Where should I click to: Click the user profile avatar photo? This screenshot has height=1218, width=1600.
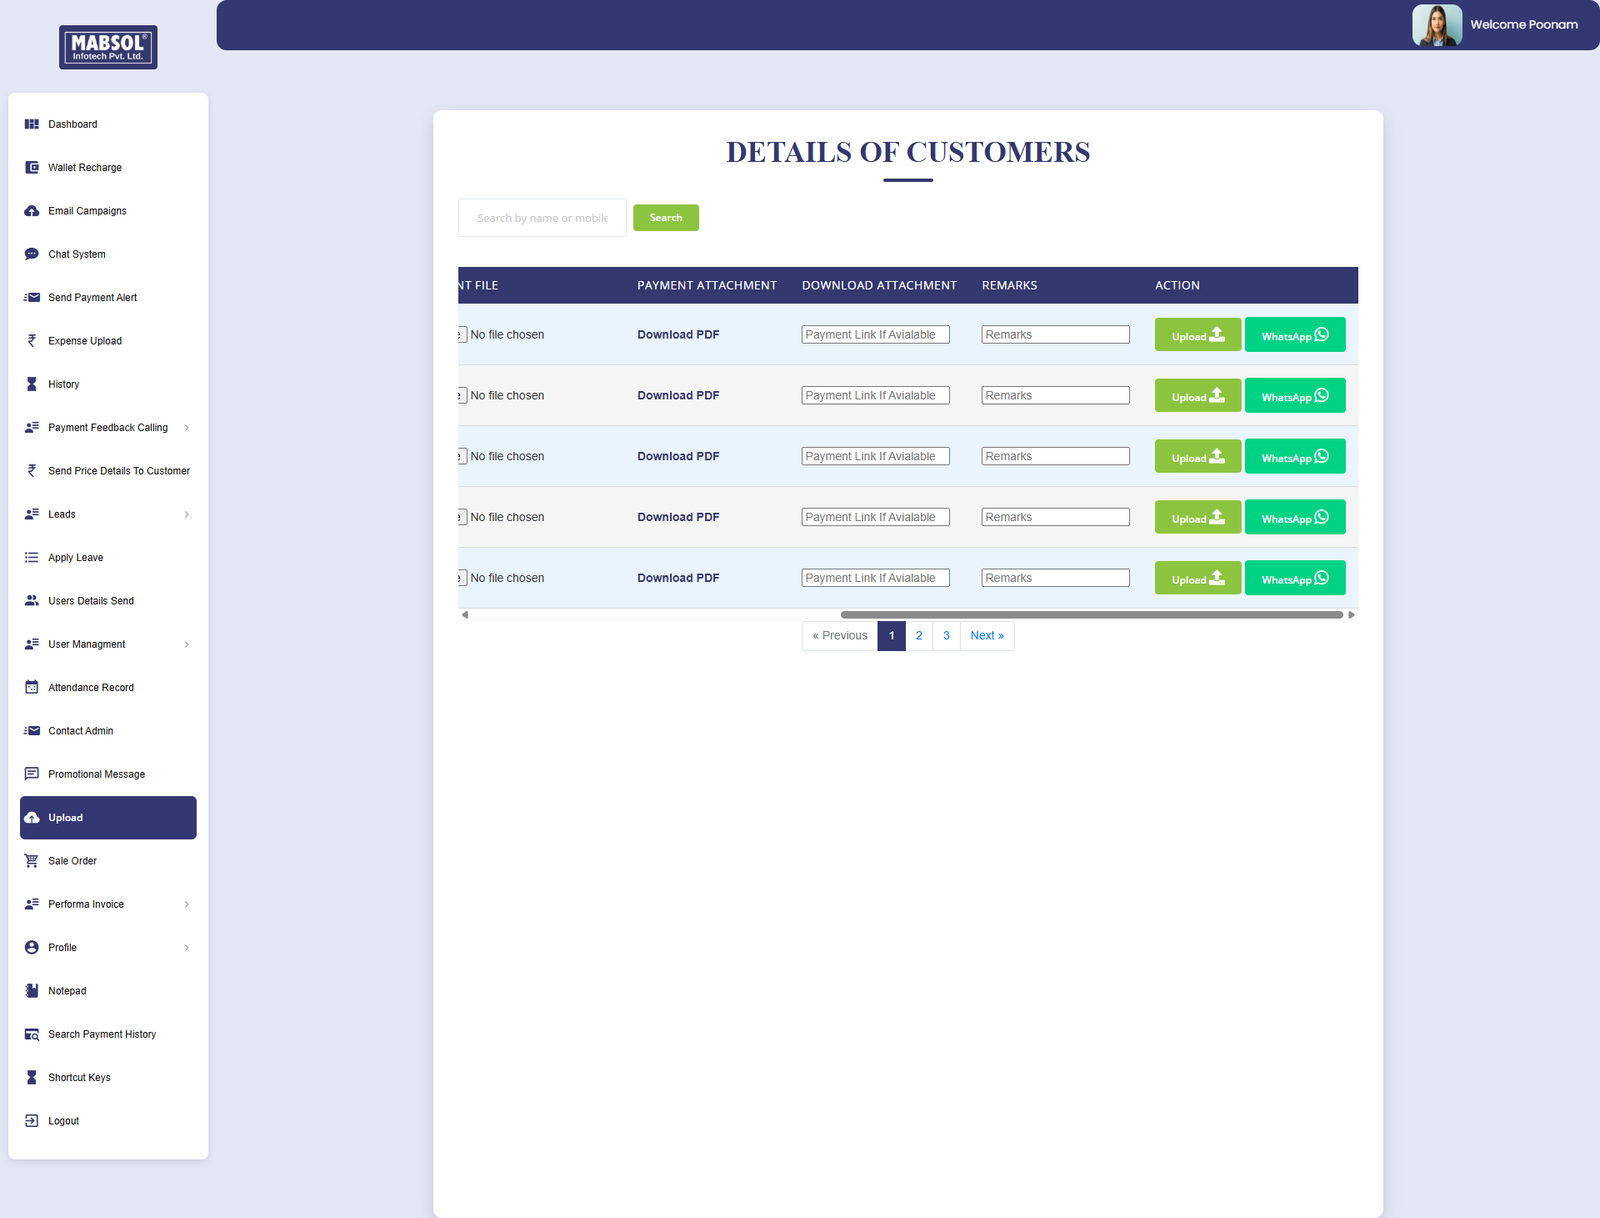1436,25
